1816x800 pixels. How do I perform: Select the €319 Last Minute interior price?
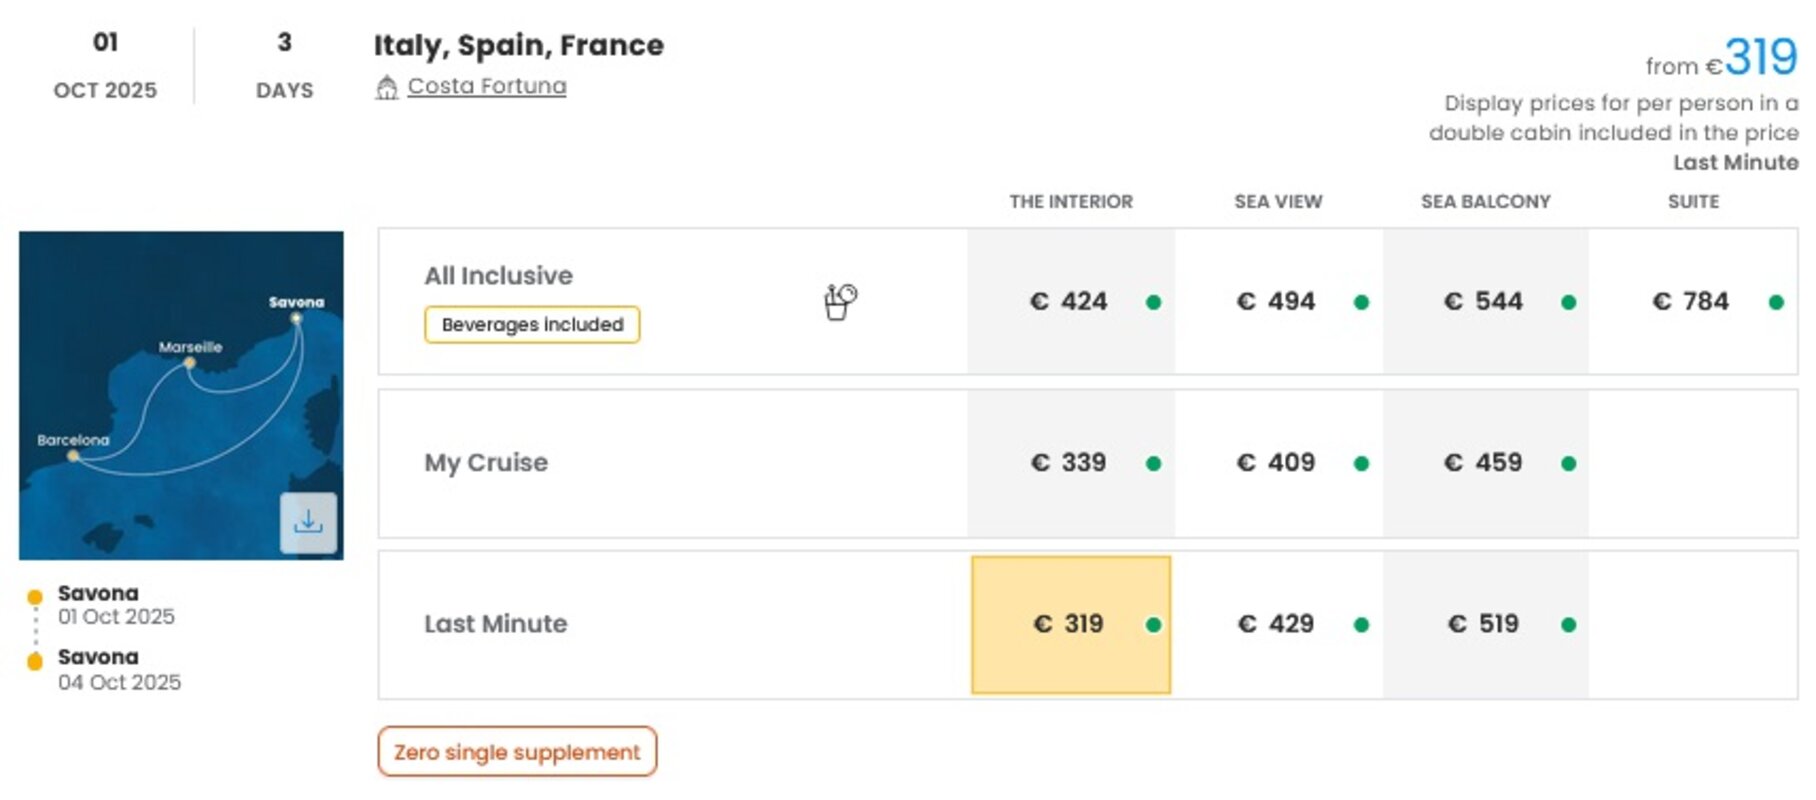pyautogui.click(x=1071, y=625)
